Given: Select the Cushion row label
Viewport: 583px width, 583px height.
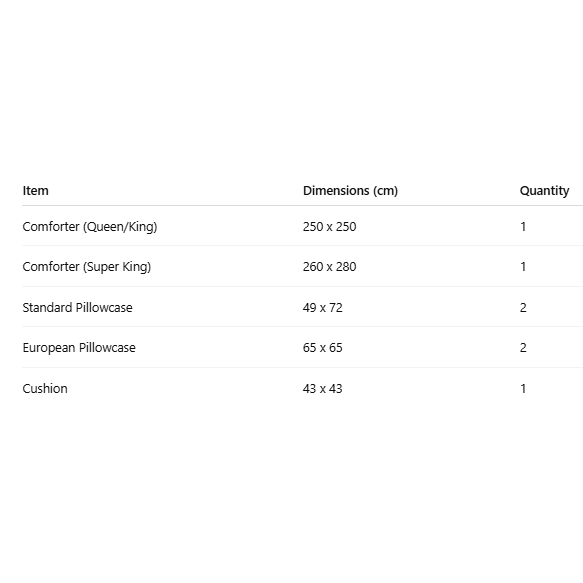Looking at the screenshot, I should pyautogui.click(x=45, y=389).
